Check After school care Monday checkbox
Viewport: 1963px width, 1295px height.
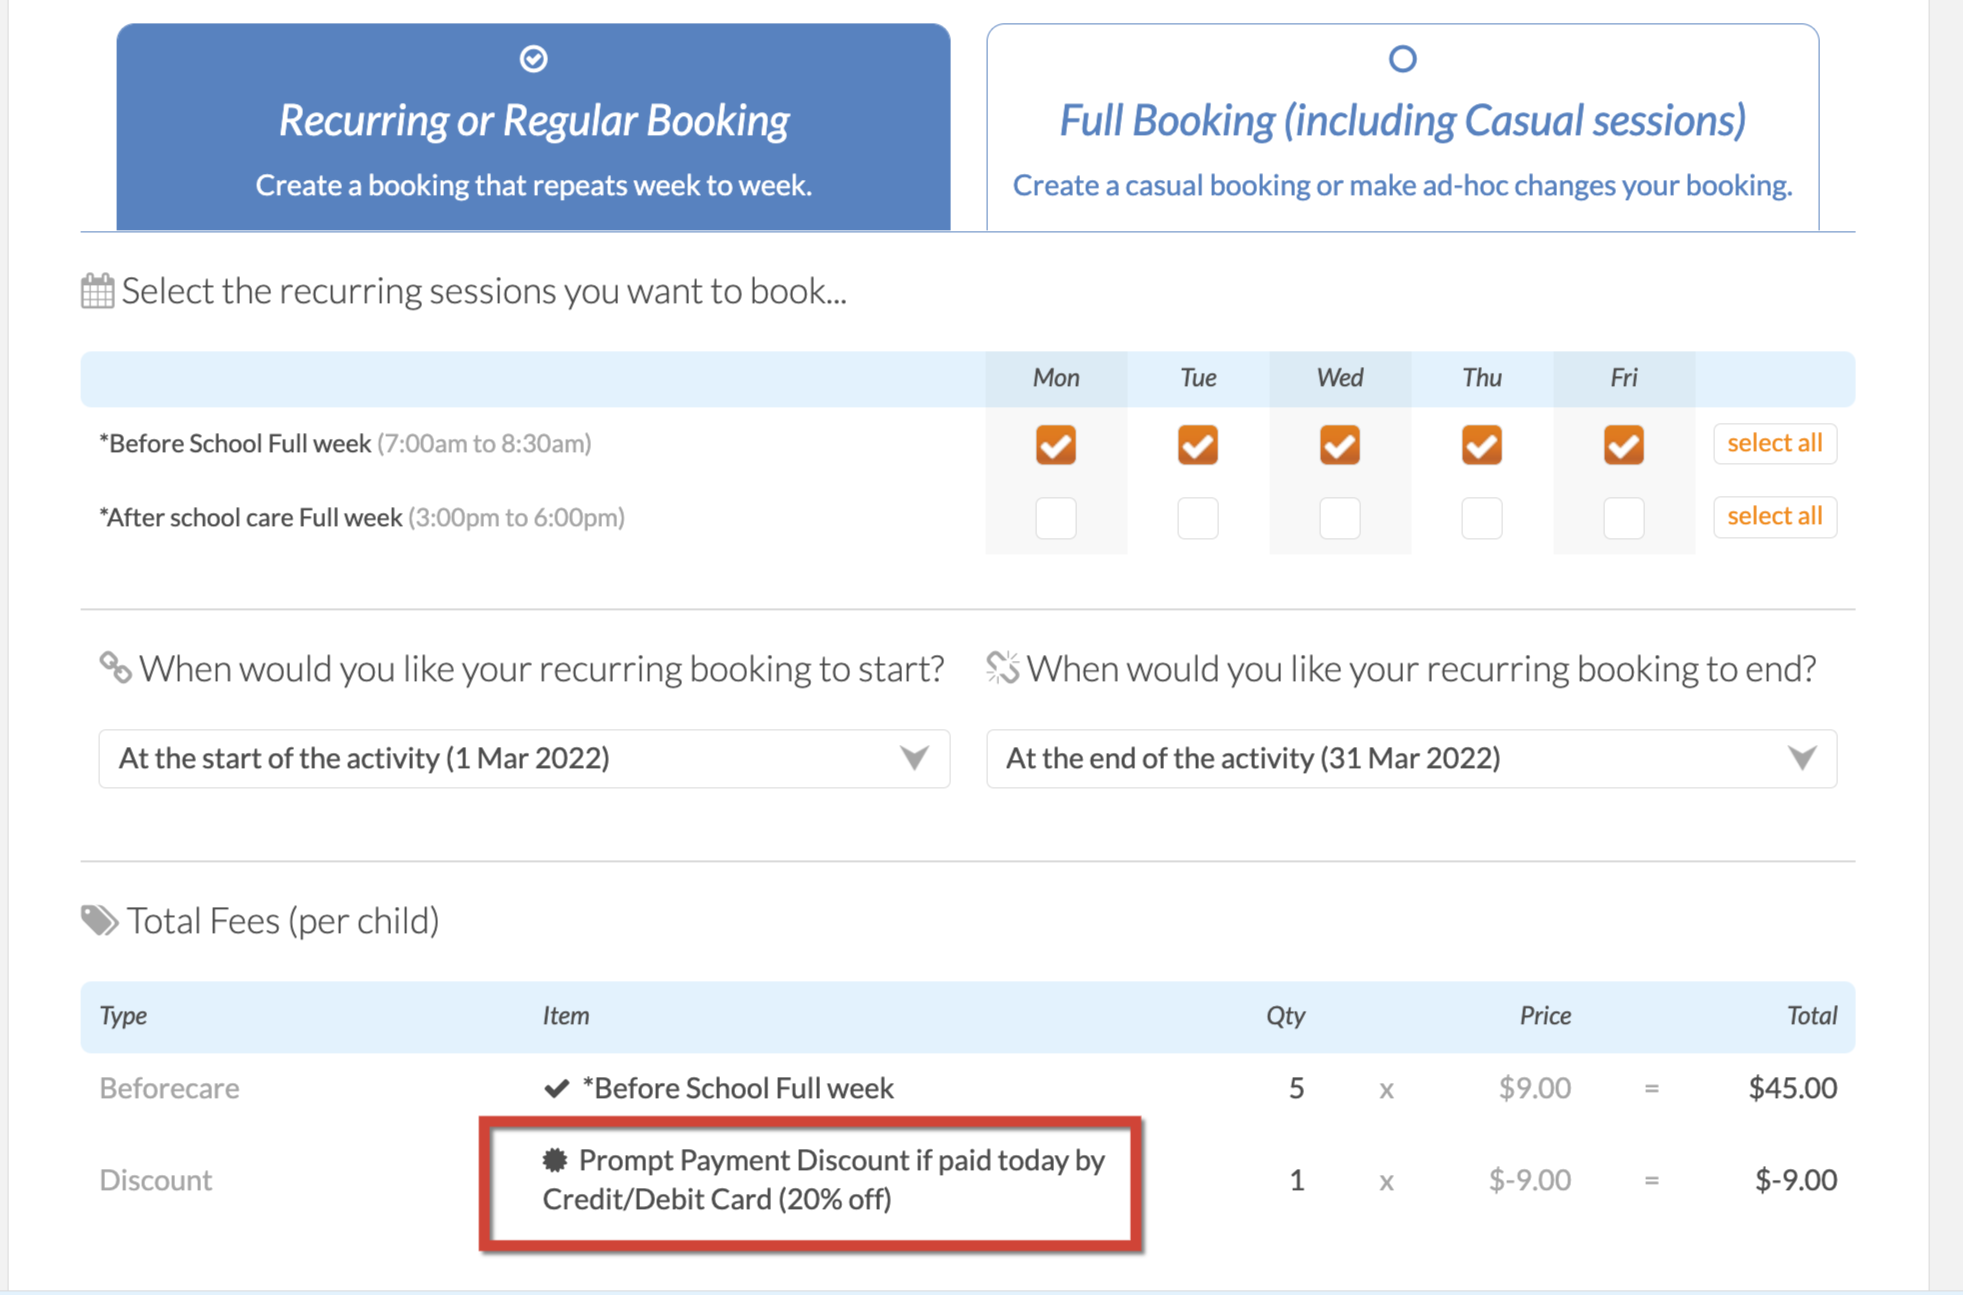pos(1056,518)
